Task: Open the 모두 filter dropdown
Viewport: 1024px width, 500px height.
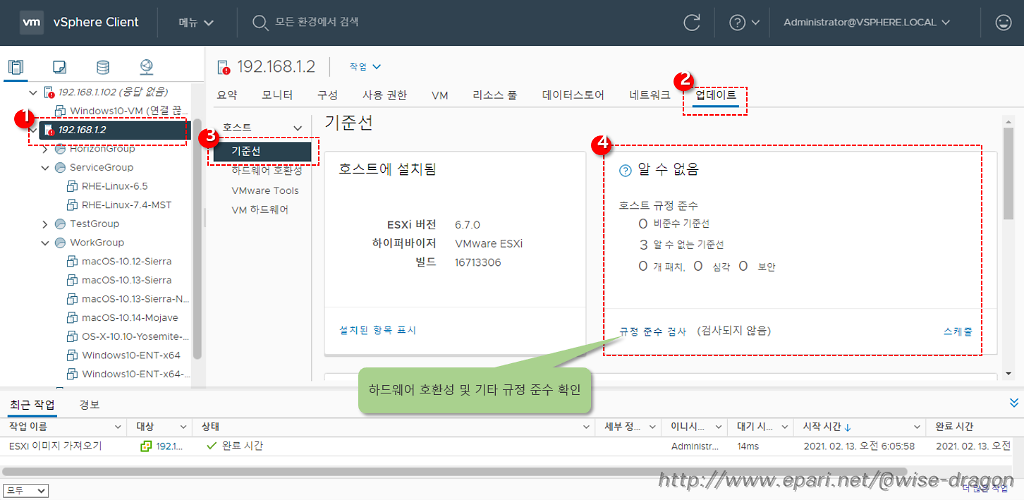Action: tap(26, 490)
